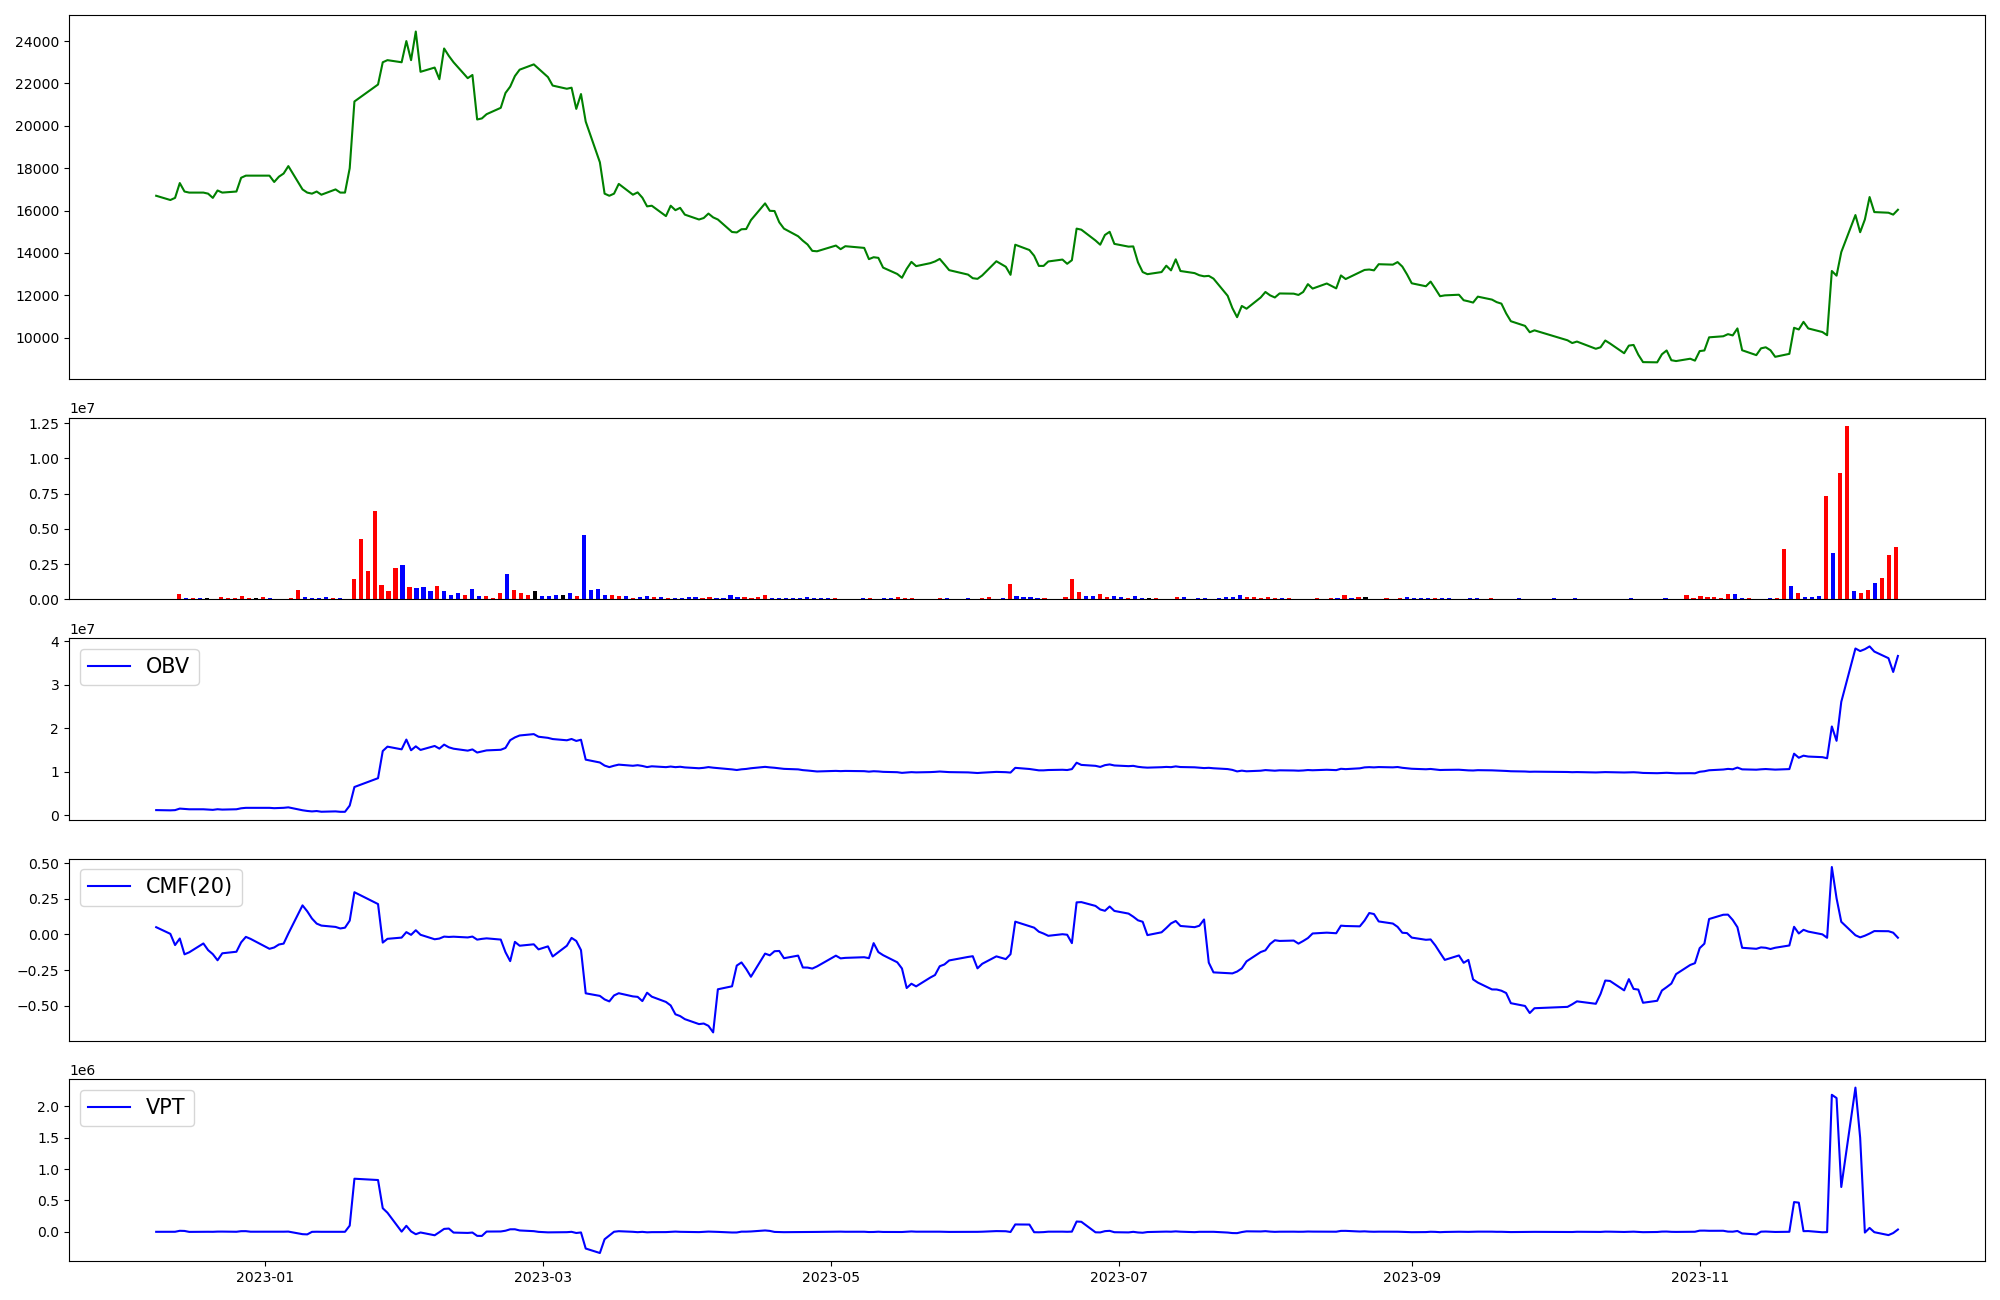Click the 2023-09 date tick label
The height and width of the screenshot is (1300, 2000).
click(1412, 1277)
